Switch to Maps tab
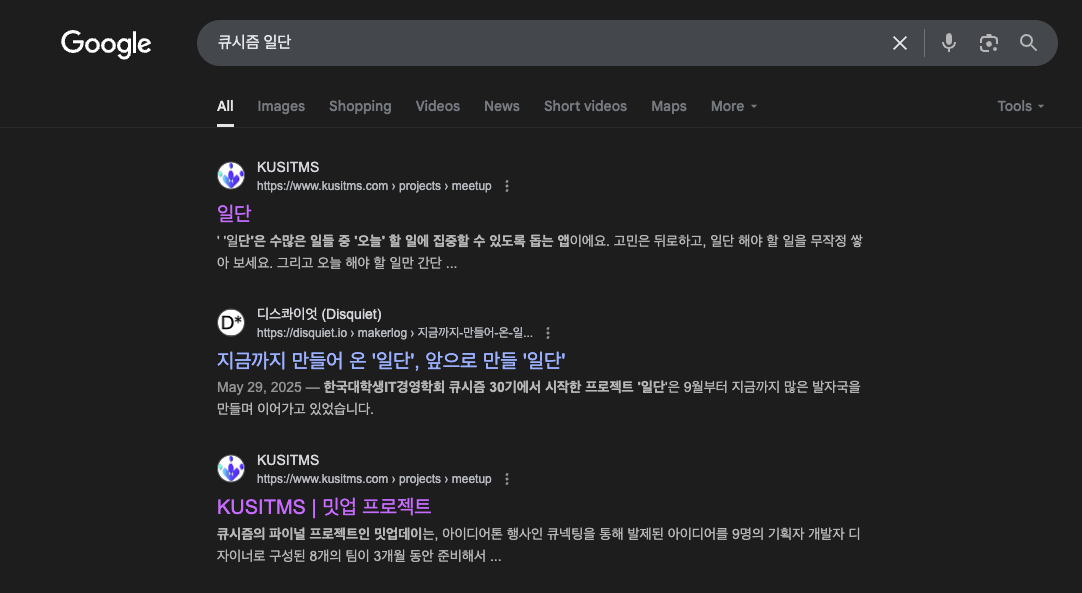 click(669, 106)
